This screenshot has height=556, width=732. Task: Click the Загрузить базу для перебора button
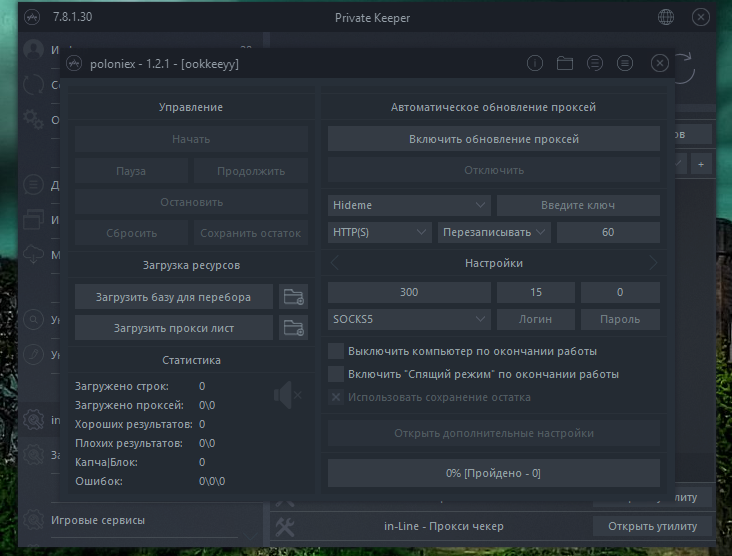click(x=173, y=297)
